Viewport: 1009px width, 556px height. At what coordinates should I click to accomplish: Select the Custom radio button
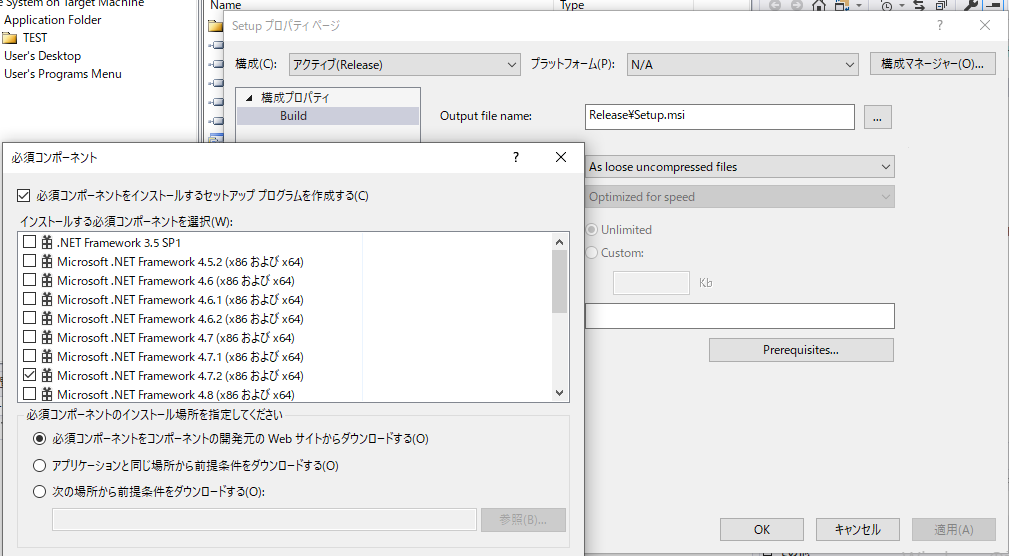(x=591, y=253)
